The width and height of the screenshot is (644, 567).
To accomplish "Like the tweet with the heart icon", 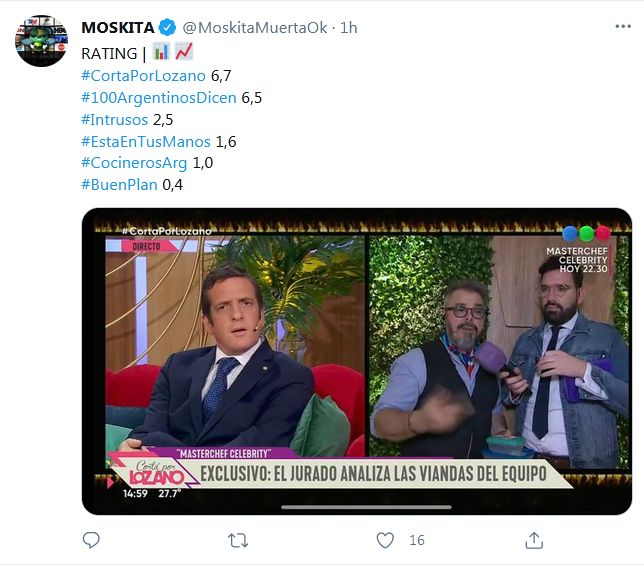I will point(385,540).
